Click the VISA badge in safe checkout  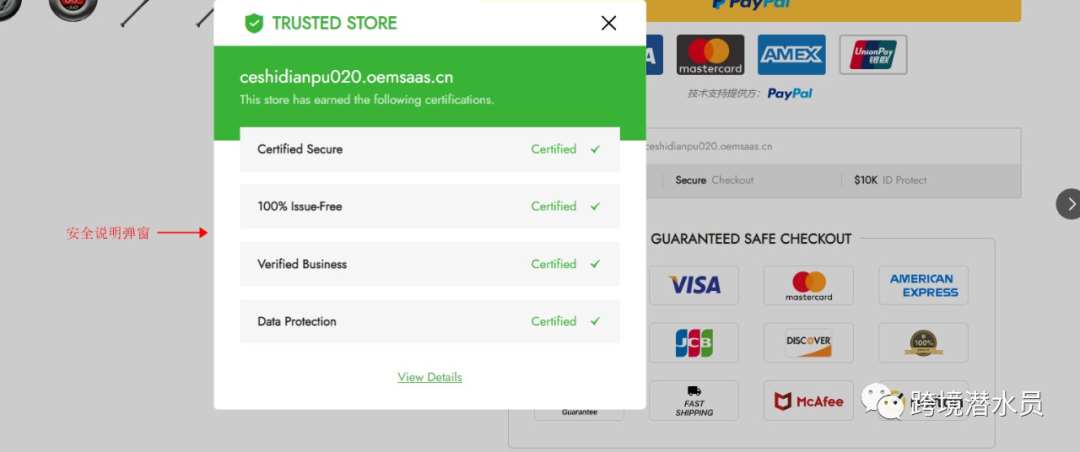pyautogui.click(x=694, y=285)
